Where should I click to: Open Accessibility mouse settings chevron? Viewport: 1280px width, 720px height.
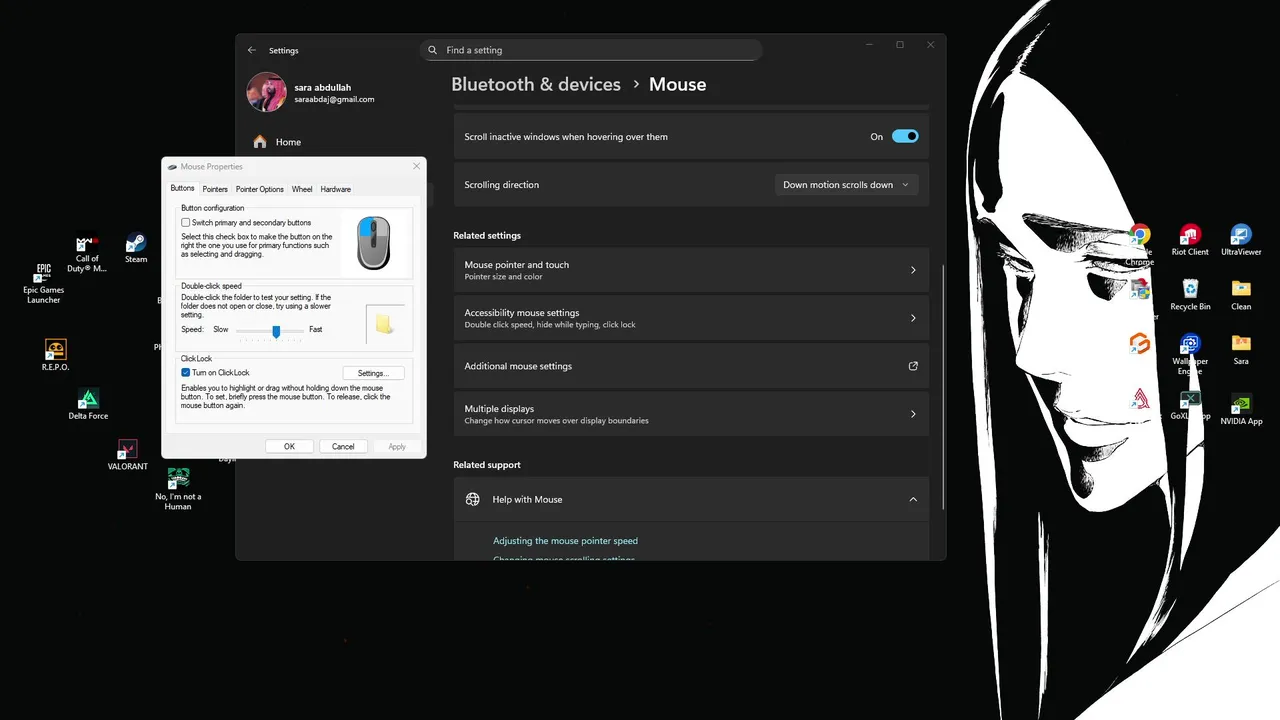(913, 318)
